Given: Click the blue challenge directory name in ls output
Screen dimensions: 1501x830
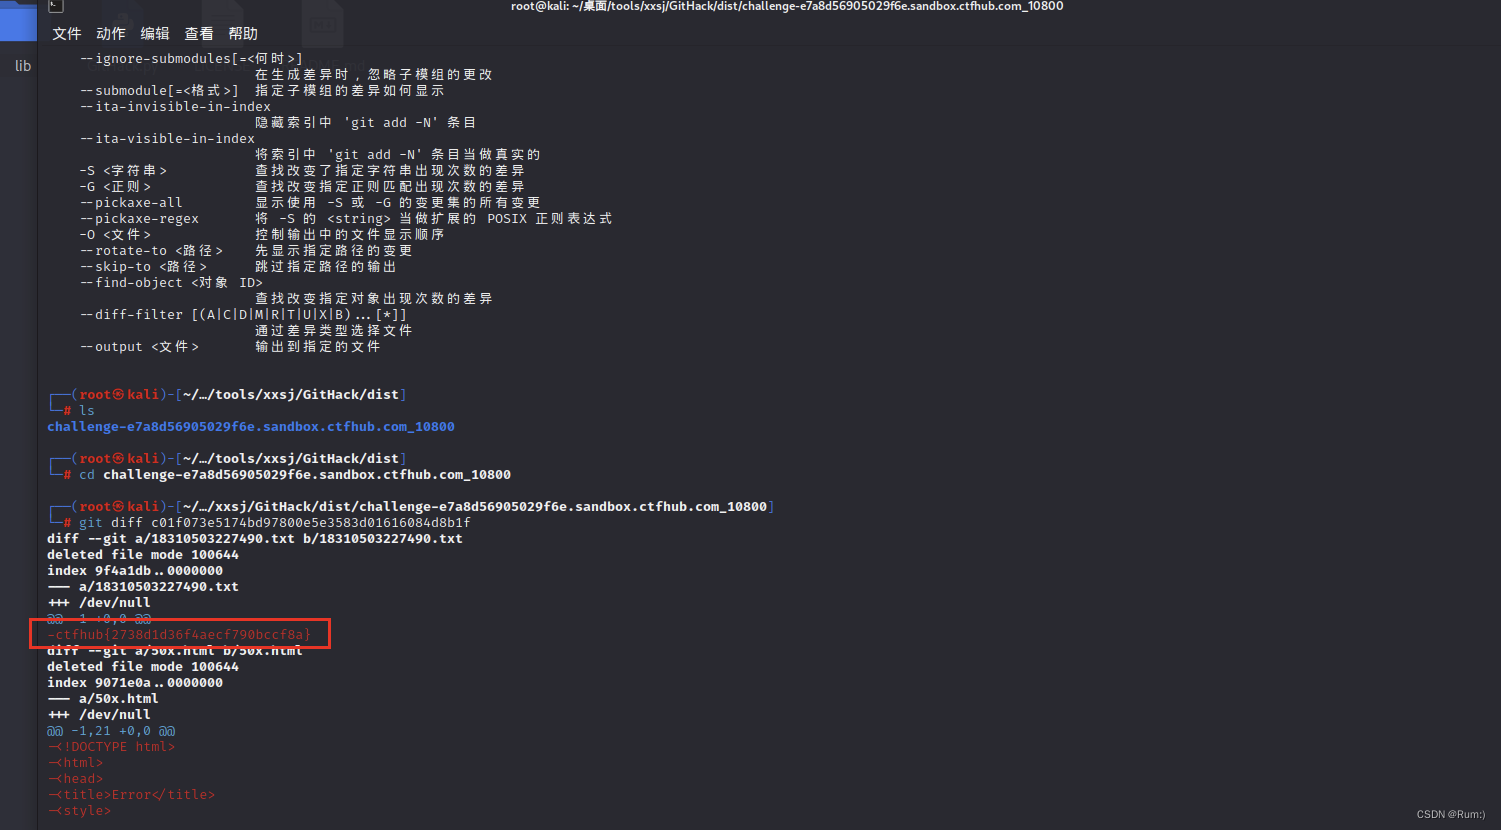Looking at the screenshot, I should point(251,427).
